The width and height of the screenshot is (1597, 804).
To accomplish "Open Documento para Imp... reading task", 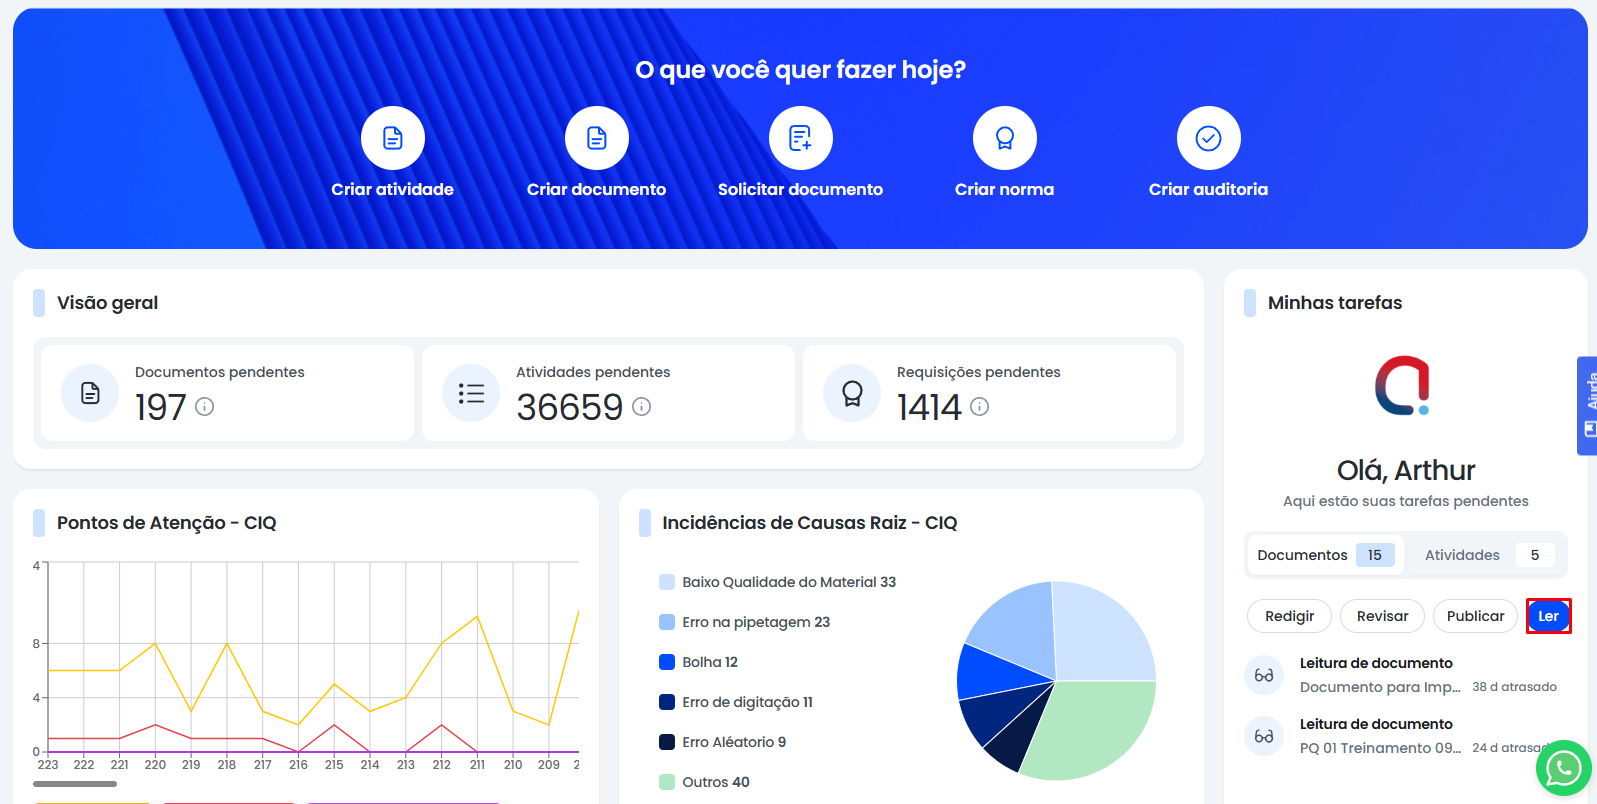I will click(x=1380, y=686).
